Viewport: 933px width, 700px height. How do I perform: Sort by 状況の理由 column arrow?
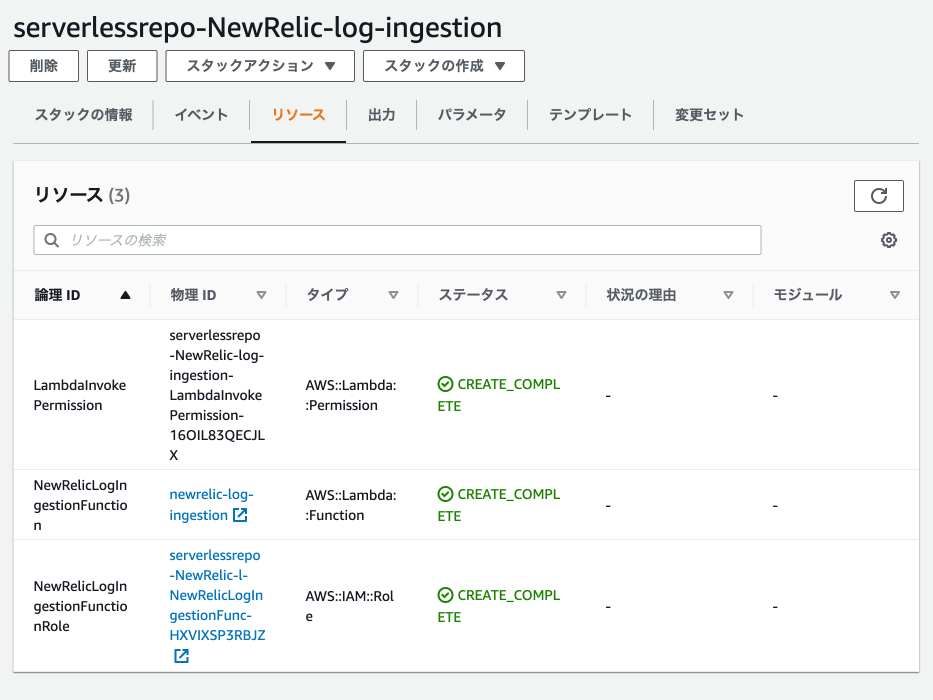(728, 295)
